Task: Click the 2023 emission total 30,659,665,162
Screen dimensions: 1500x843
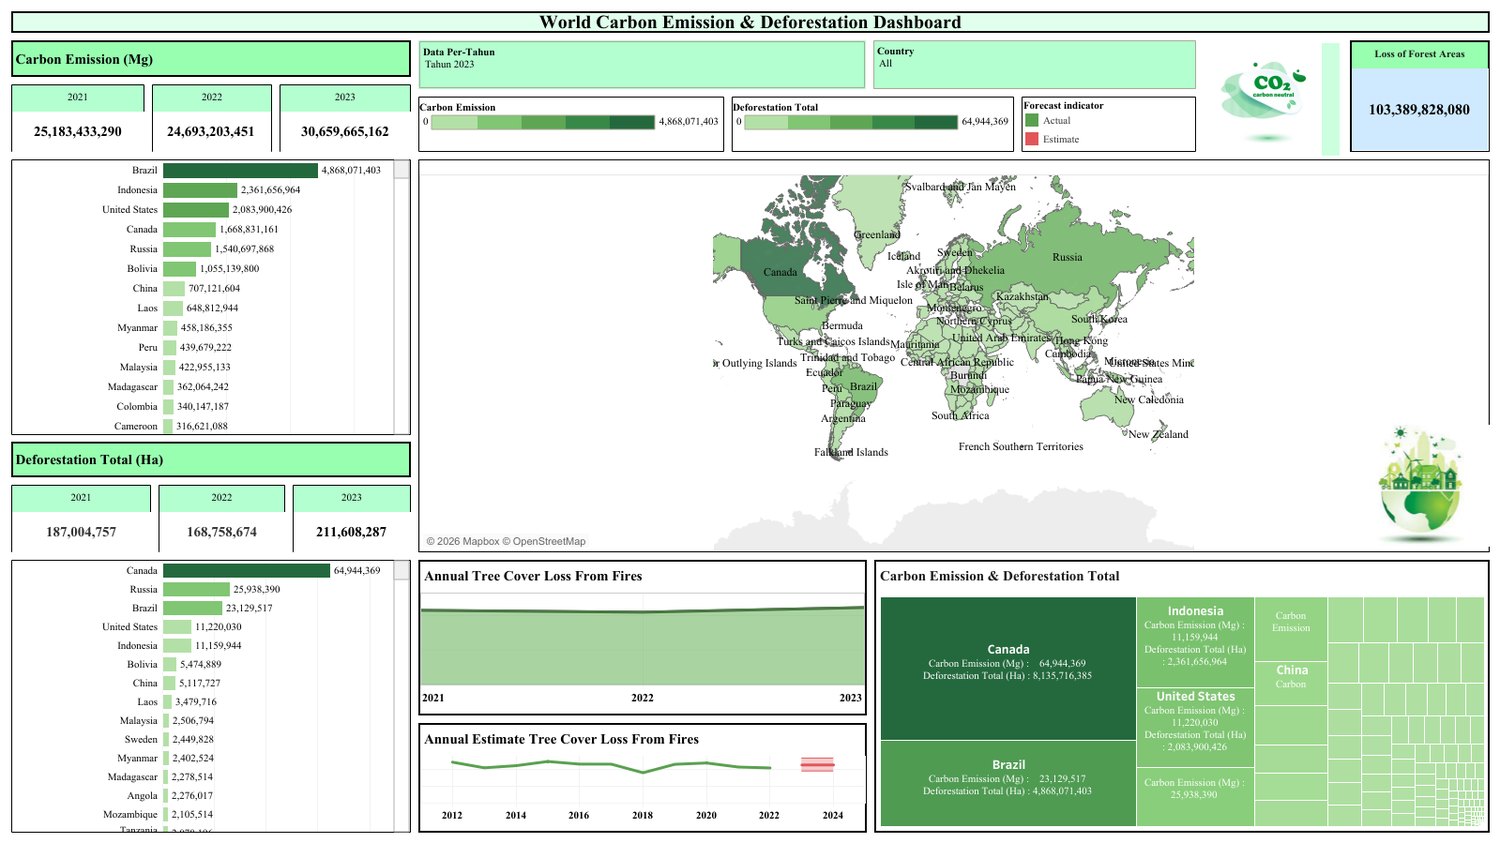Action: point(345,131)
